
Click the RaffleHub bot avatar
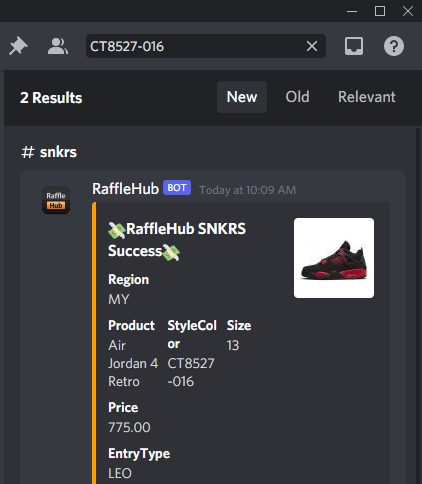click(56, 200)
